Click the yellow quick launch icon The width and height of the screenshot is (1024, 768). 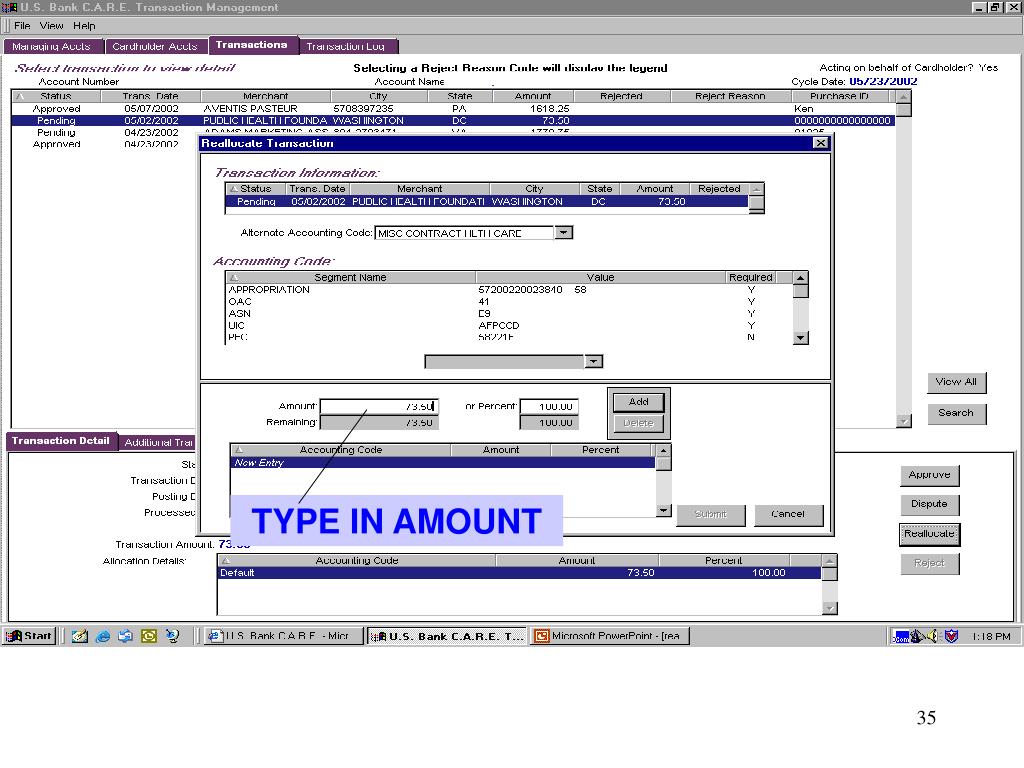point(149,635)
